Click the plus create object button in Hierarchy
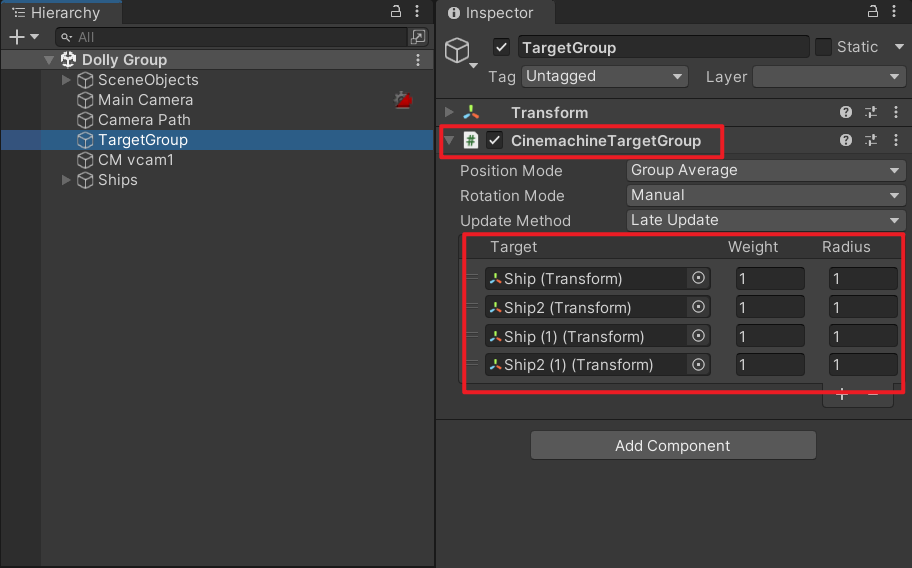912x568 pixels. coord(17,37)
